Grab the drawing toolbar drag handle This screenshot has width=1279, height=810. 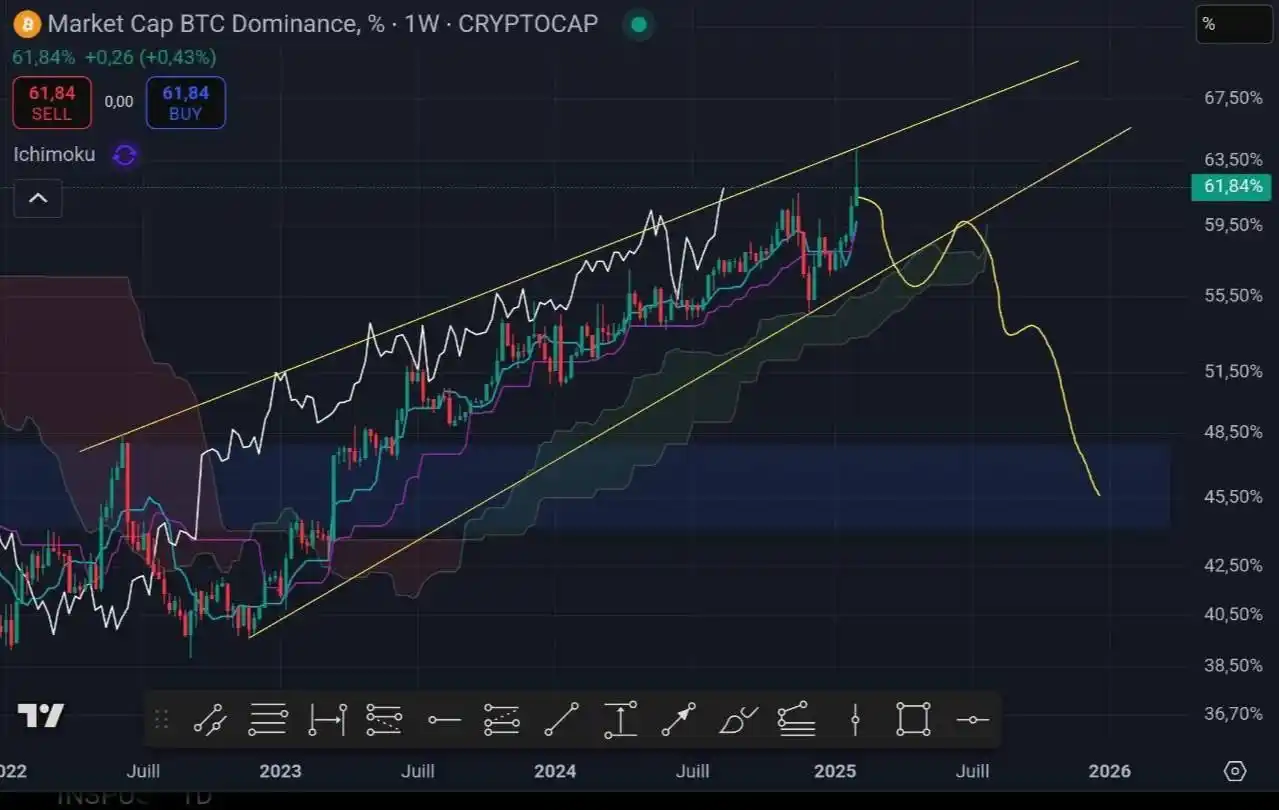(x=161, y=719)
